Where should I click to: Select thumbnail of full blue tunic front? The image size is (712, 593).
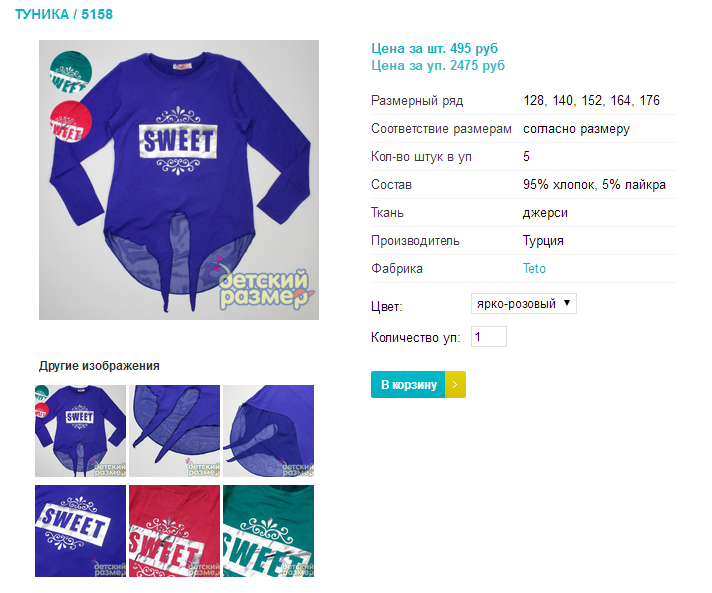click(80, 431)
